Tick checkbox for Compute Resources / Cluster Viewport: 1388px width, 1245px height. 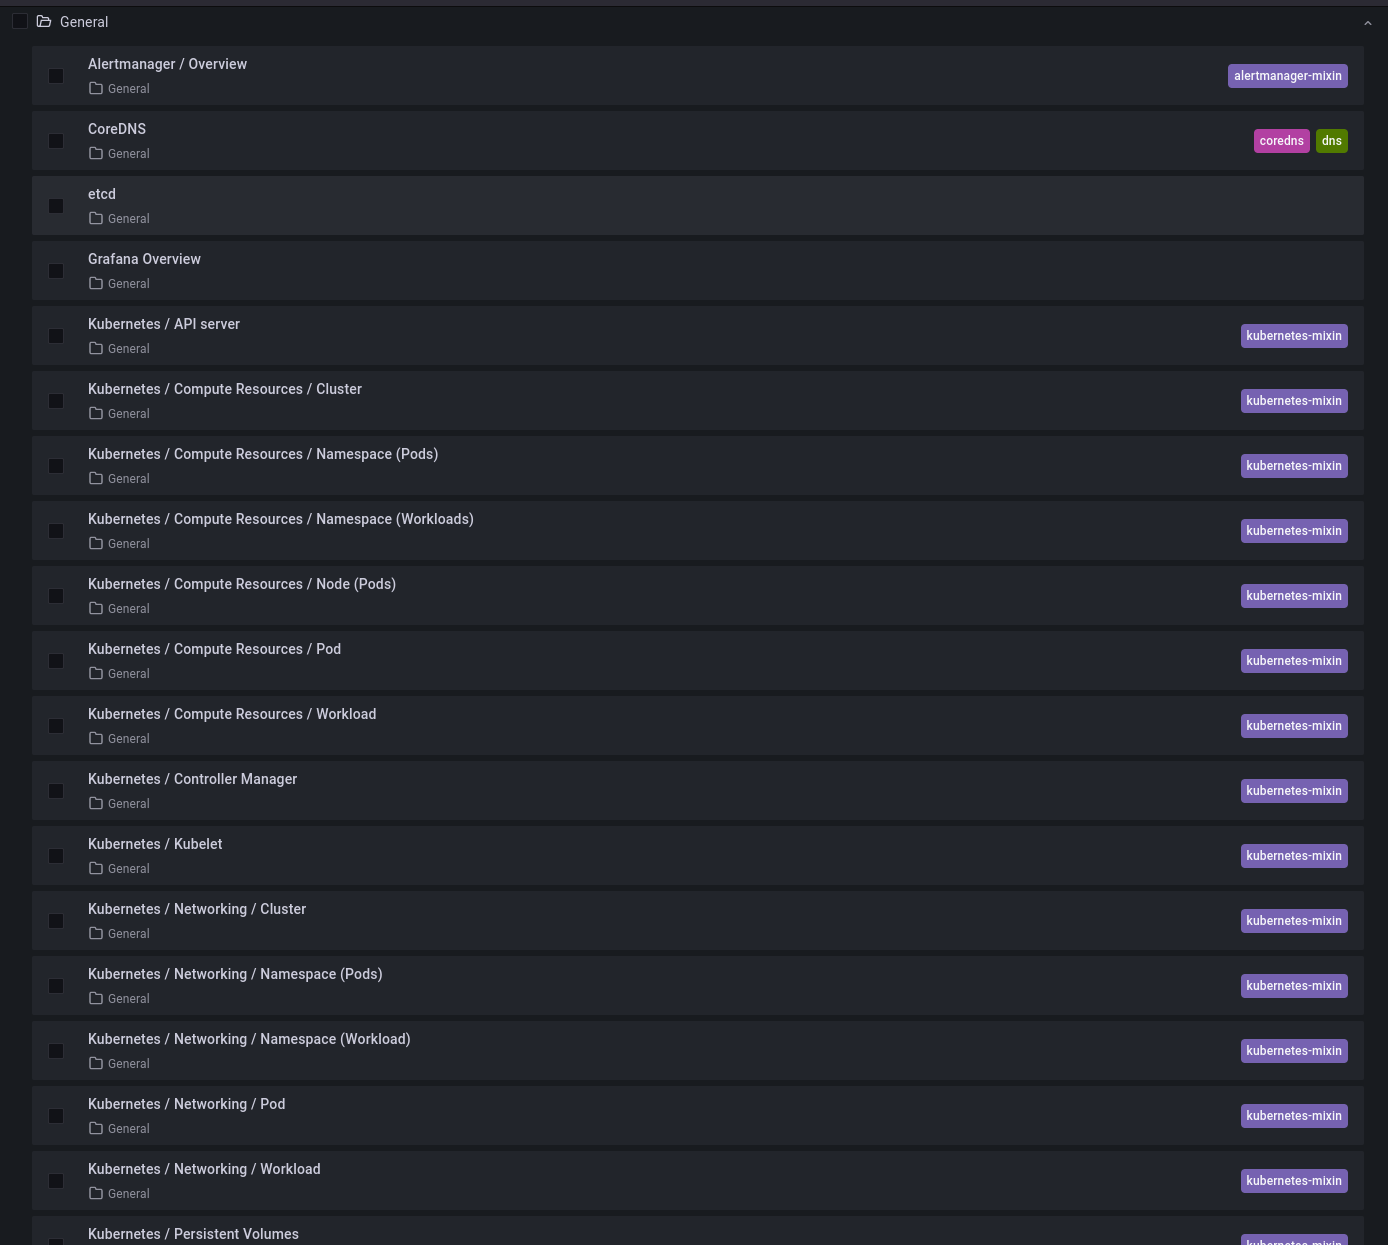(x=56, y=401)
